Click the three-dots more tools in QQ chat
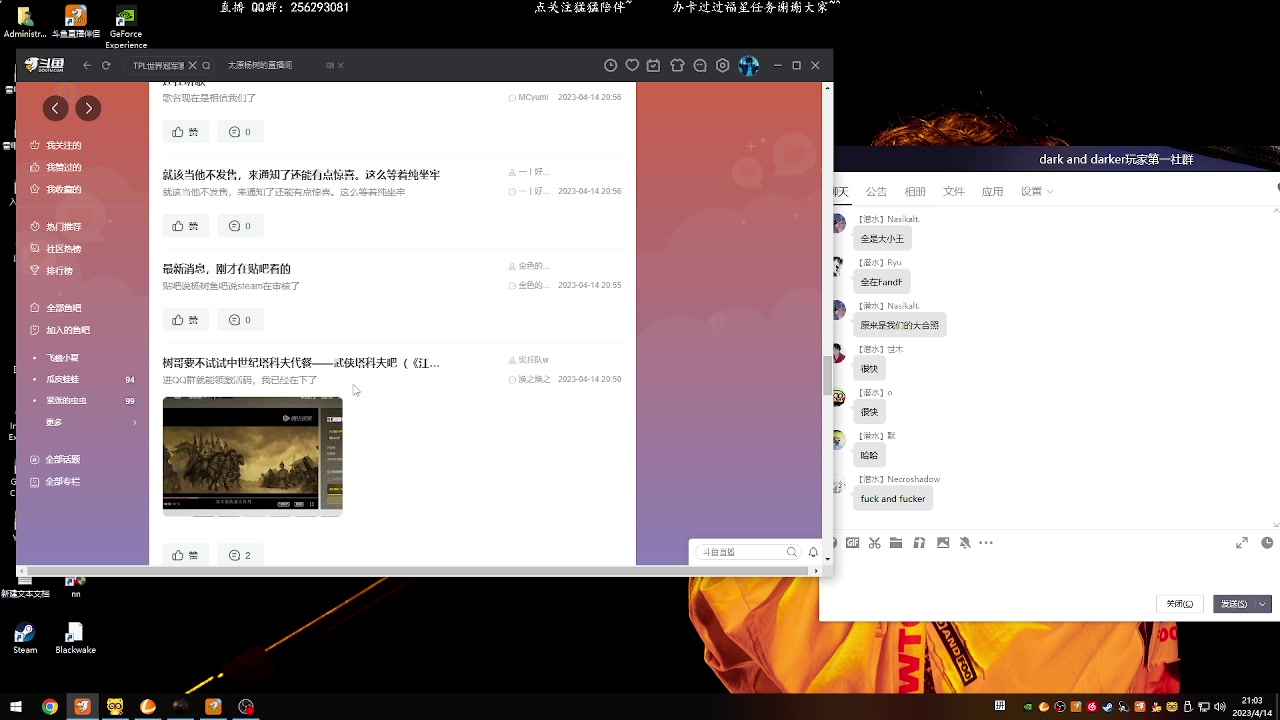The height and width of the screenshot is (720, 1280). (986, 543)
